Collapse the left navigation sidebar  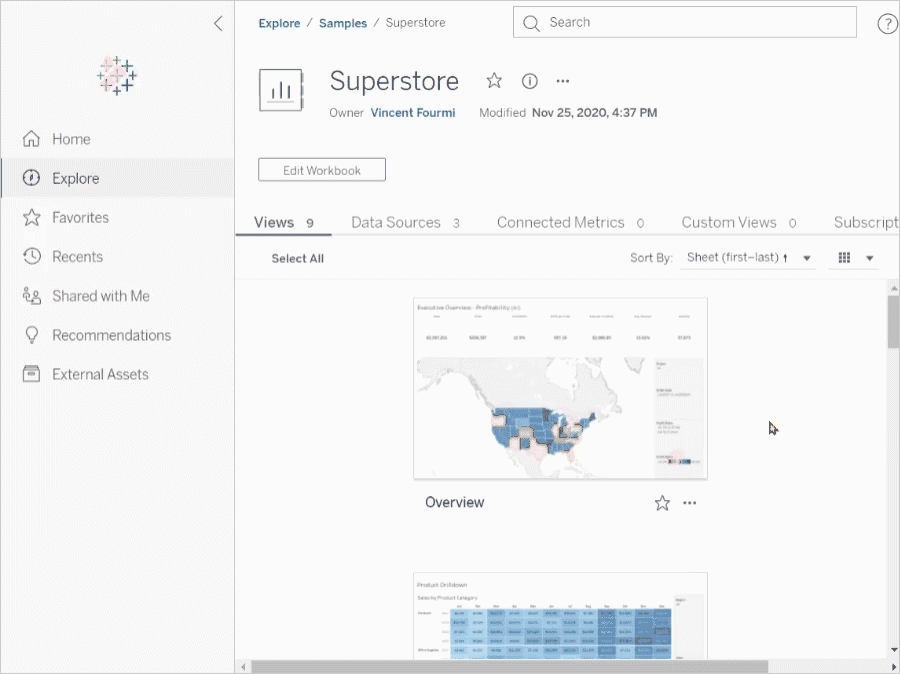pos(219,24)
